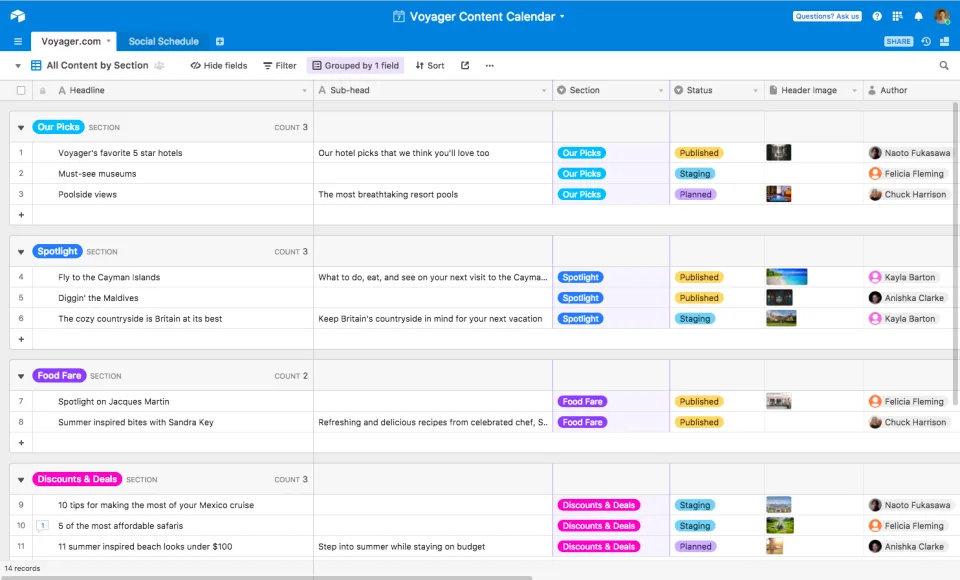Screen dimensions: 960x580
Task: Switch to the Social Schedule tab
Action: tap(163, 41)
